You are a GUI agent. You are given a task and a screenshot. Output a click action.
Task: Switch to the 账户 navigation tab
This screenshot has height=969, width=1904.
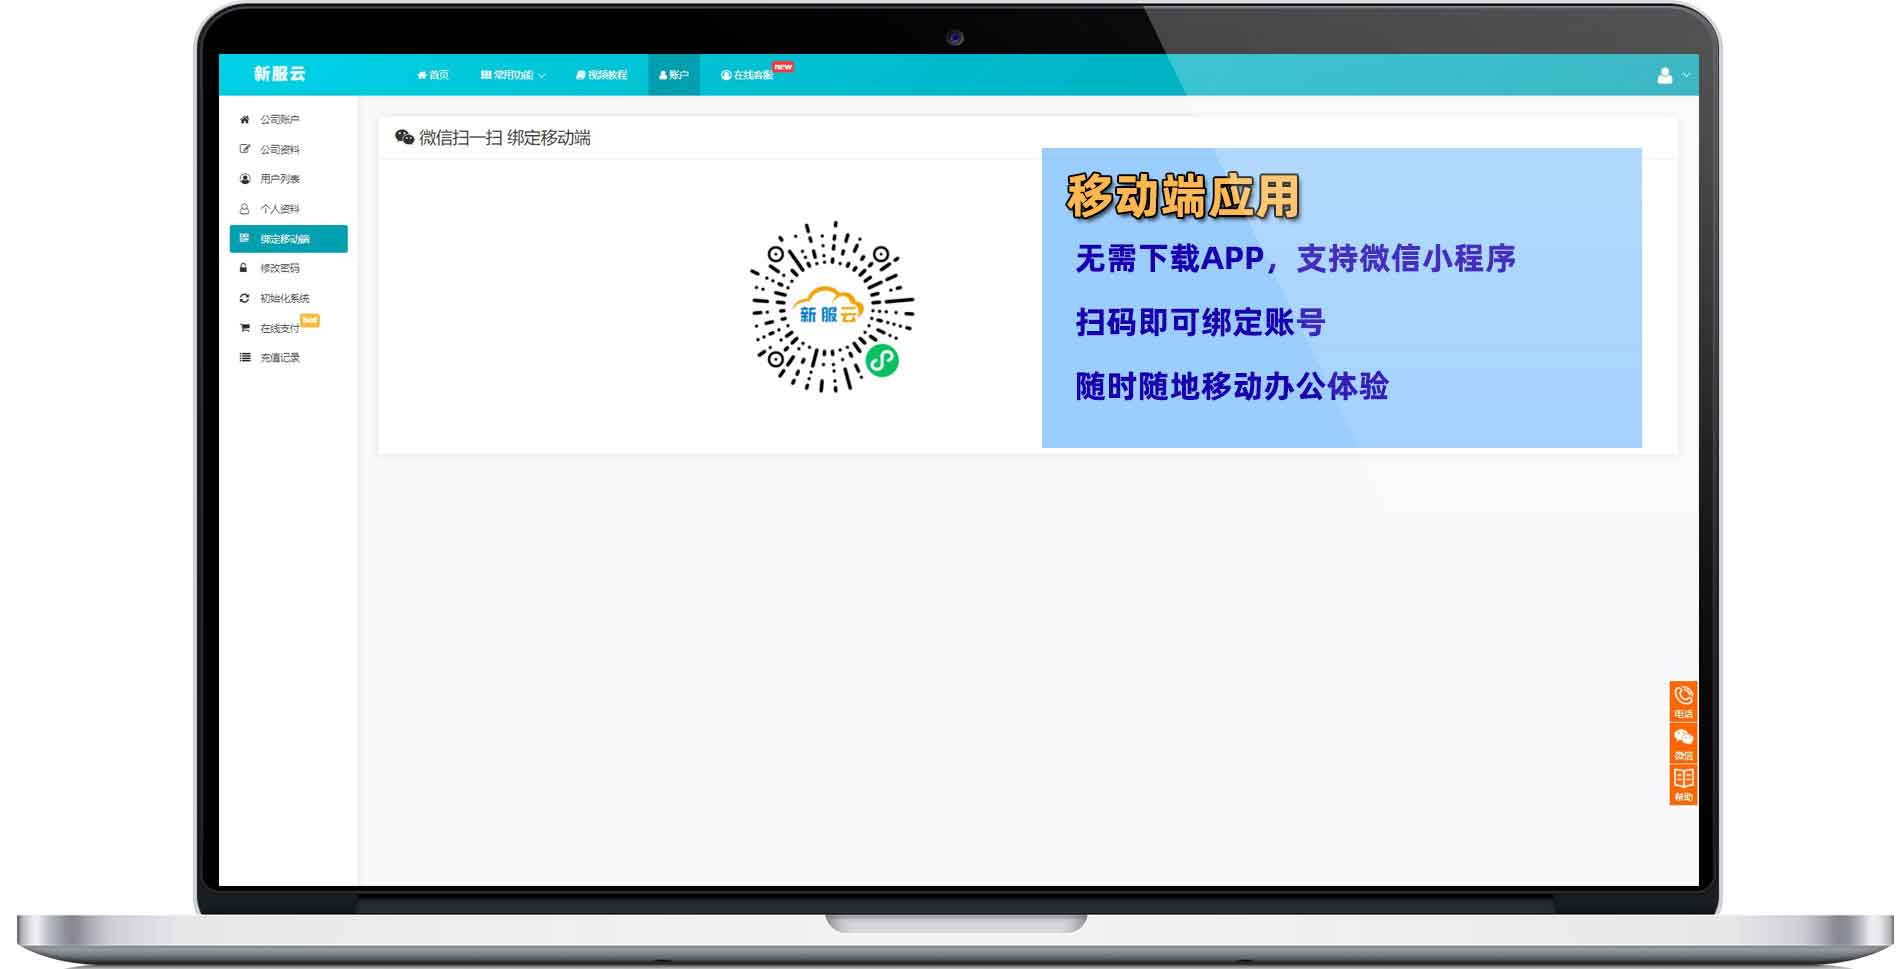coord(675,74)
